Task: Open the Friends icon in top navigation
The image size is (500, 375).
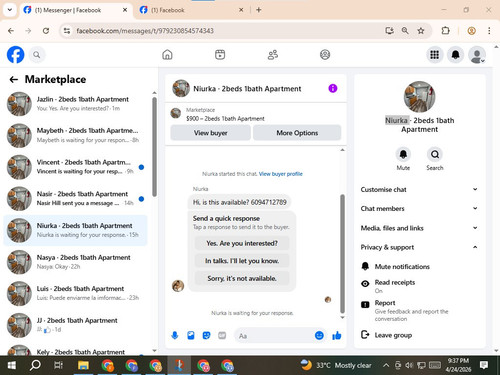Action: pyautogui.click(x=273, y=54)
